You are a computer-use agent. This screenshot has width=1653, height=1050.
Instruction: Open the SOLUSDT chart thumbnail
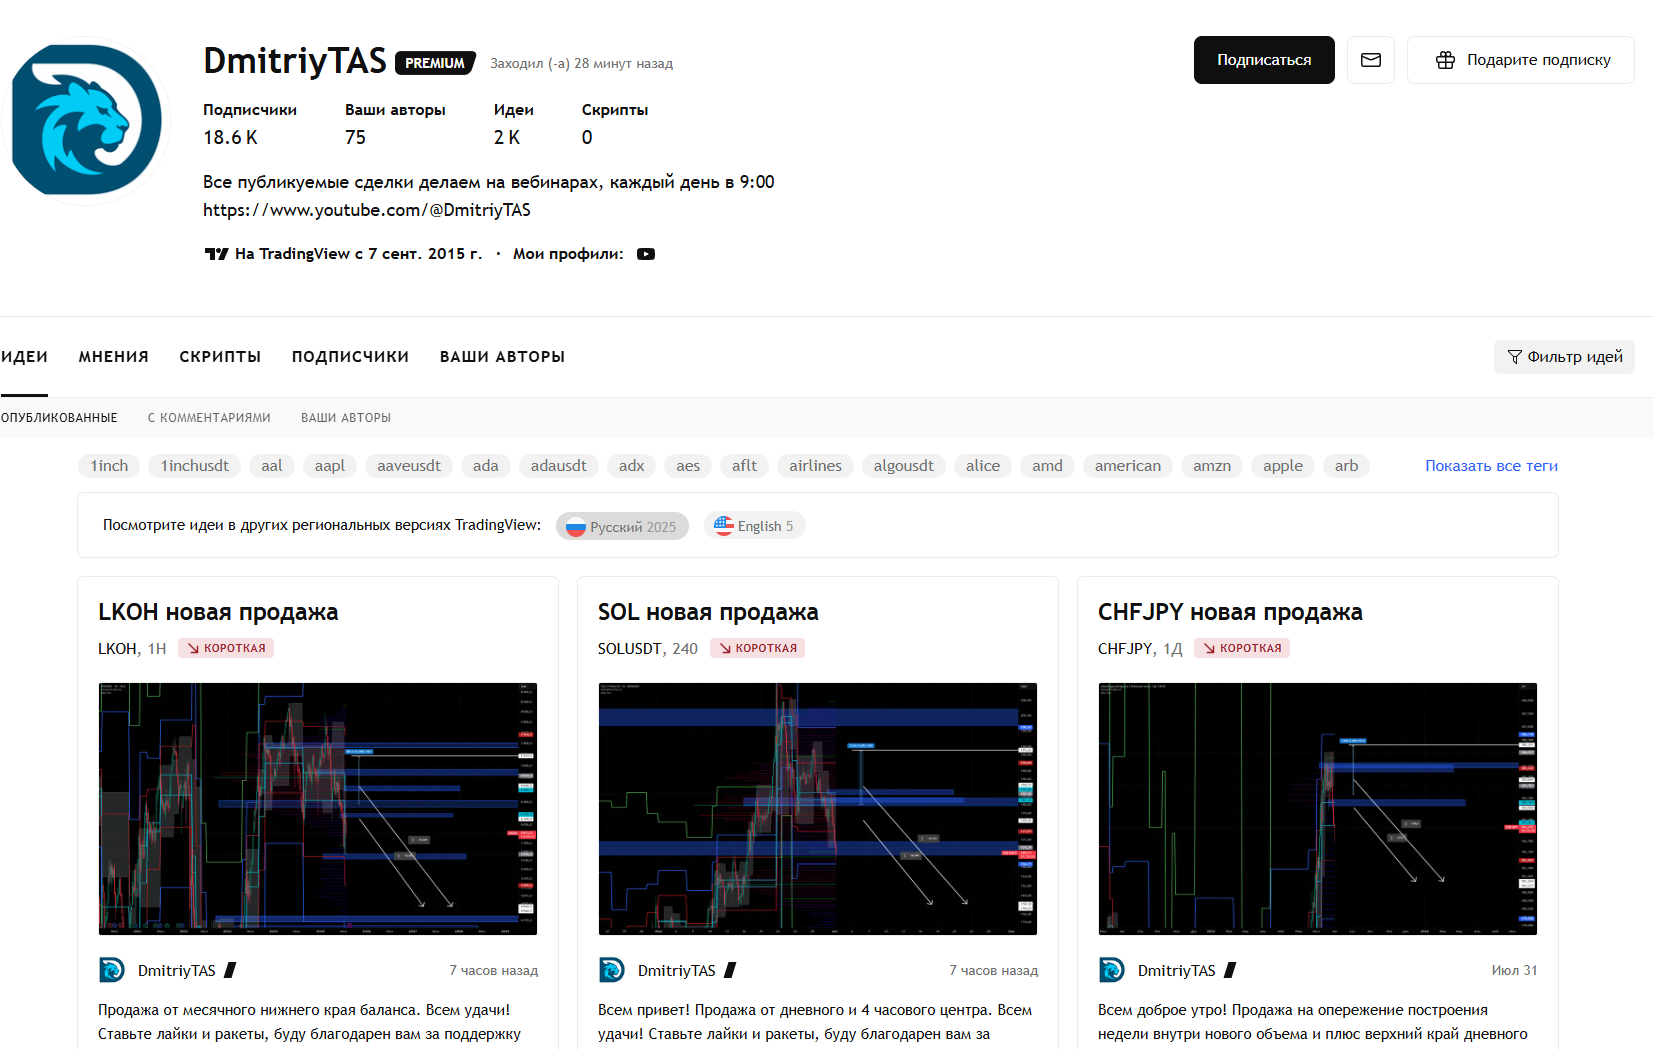818,809
